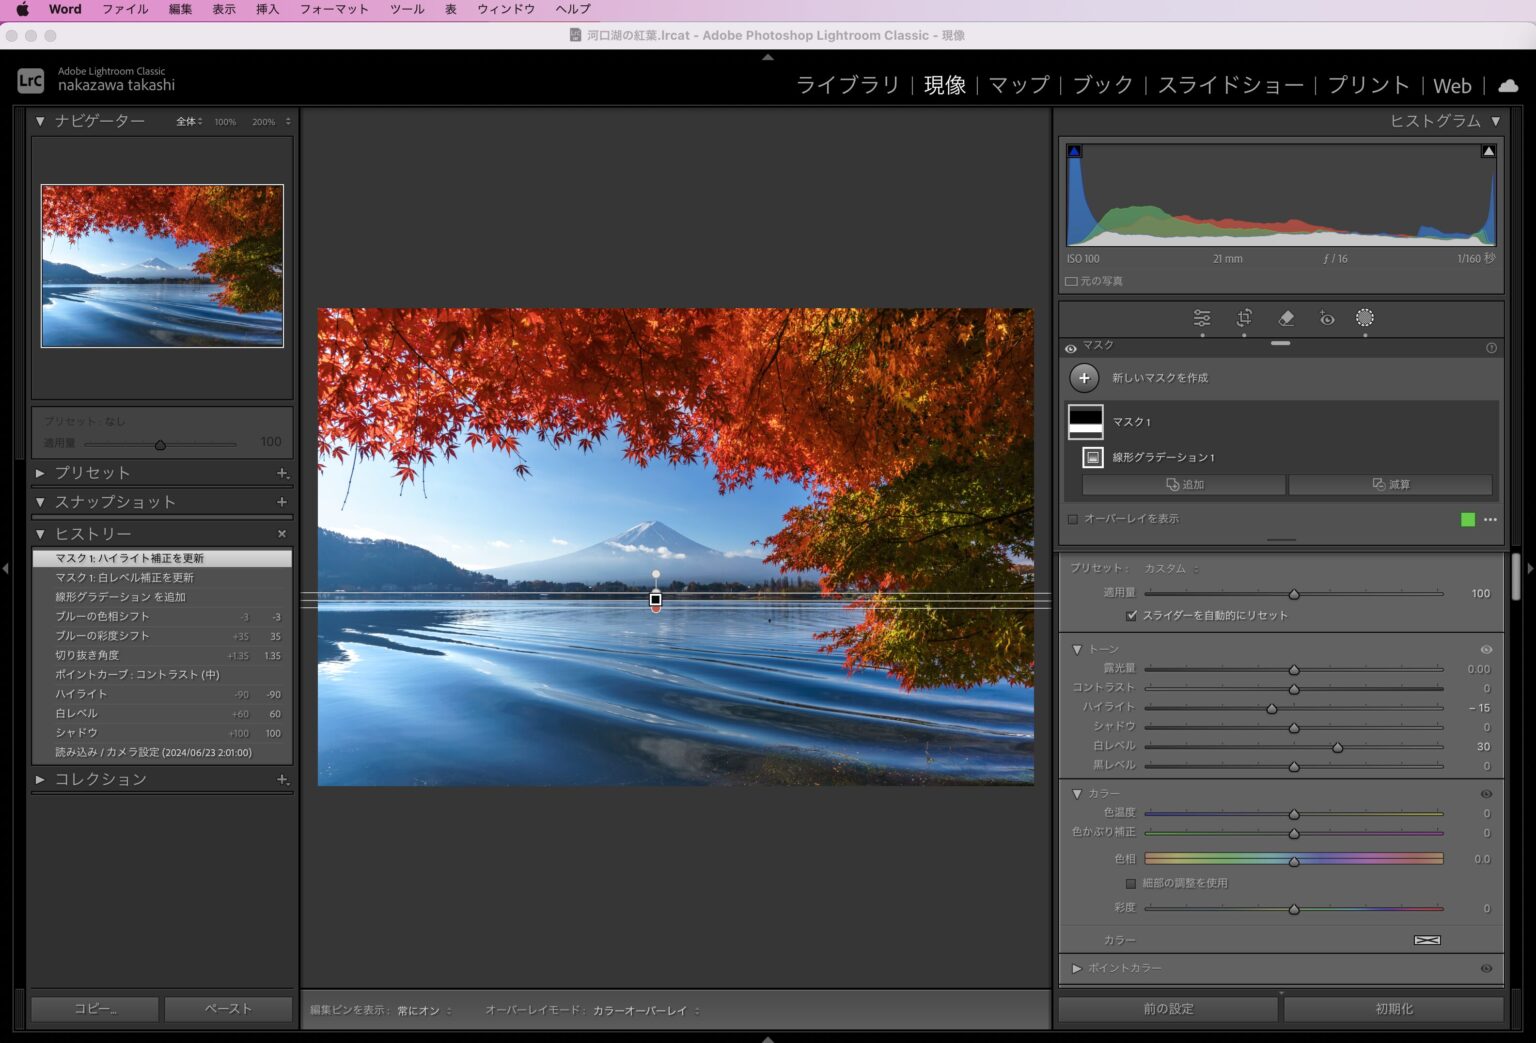Open the Masking tool icon
This screenshot has height=1043, width=1536.
coord(1365,318)
